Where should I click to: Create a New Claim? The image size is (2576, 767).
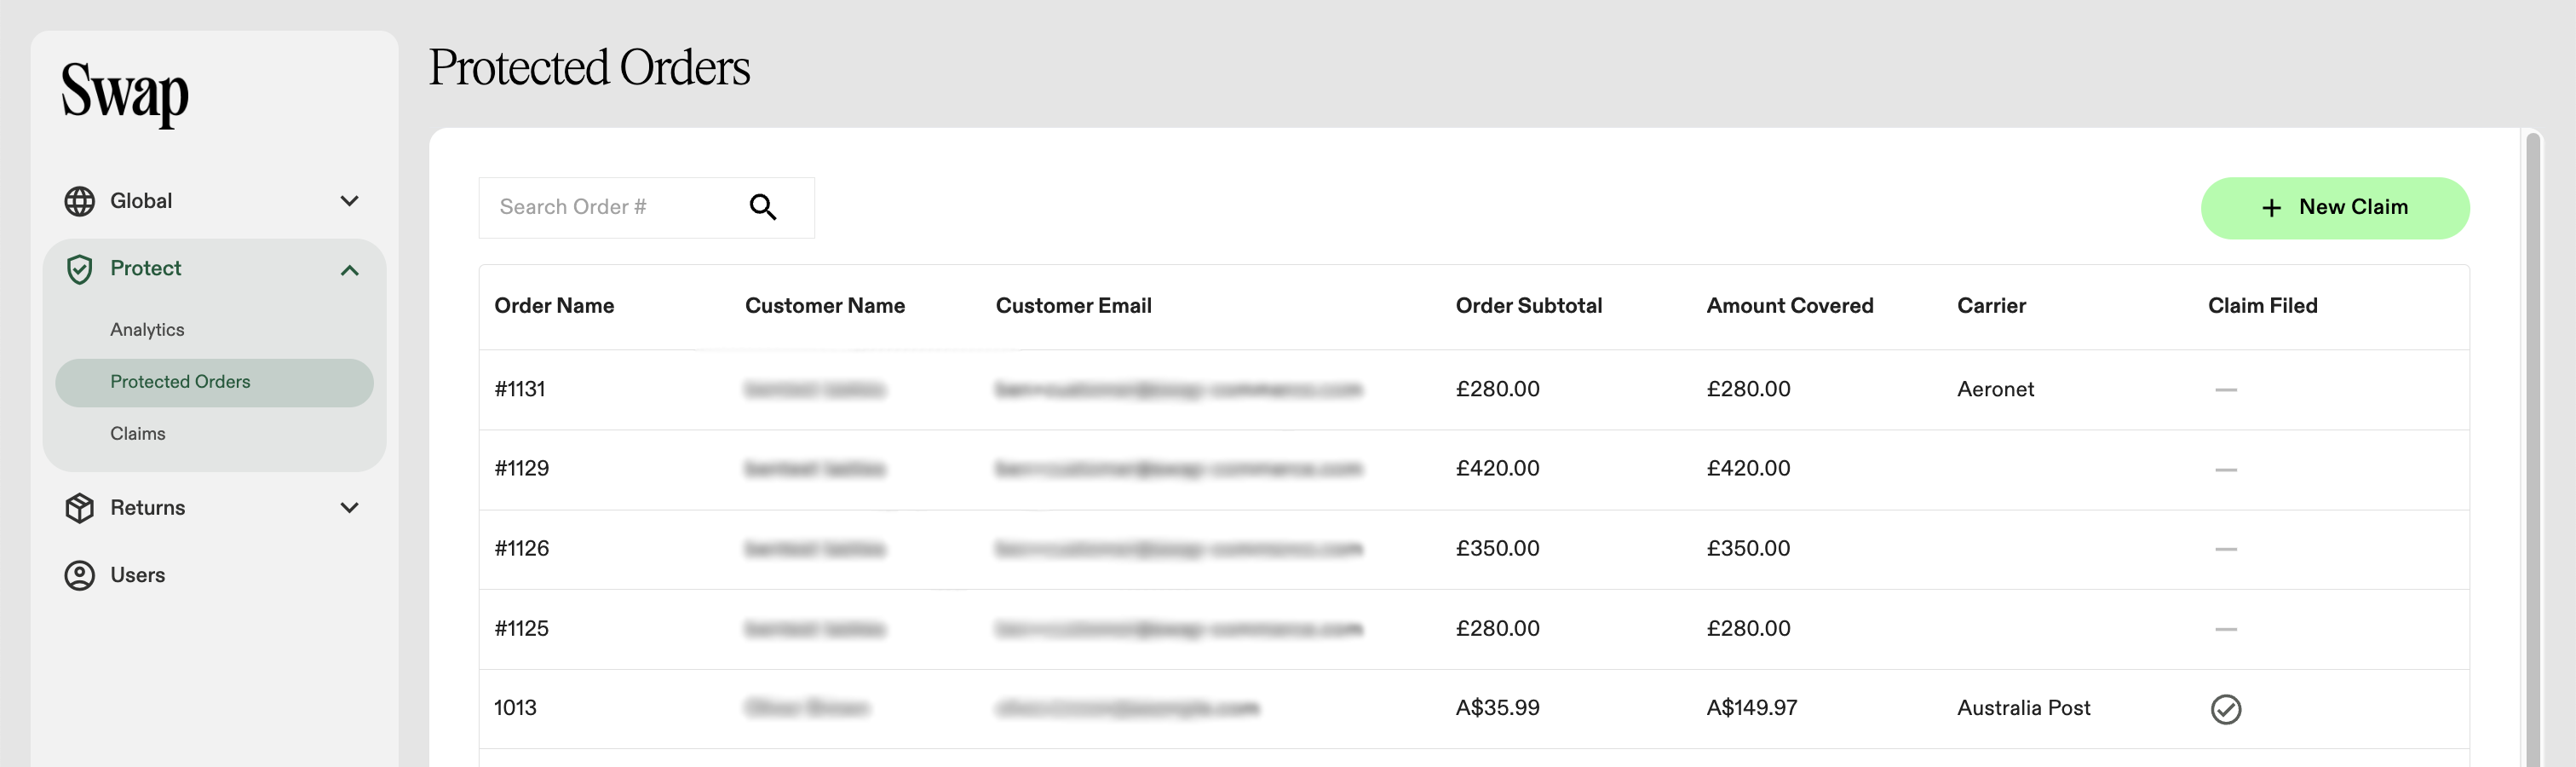click(x=2334, y=208)
